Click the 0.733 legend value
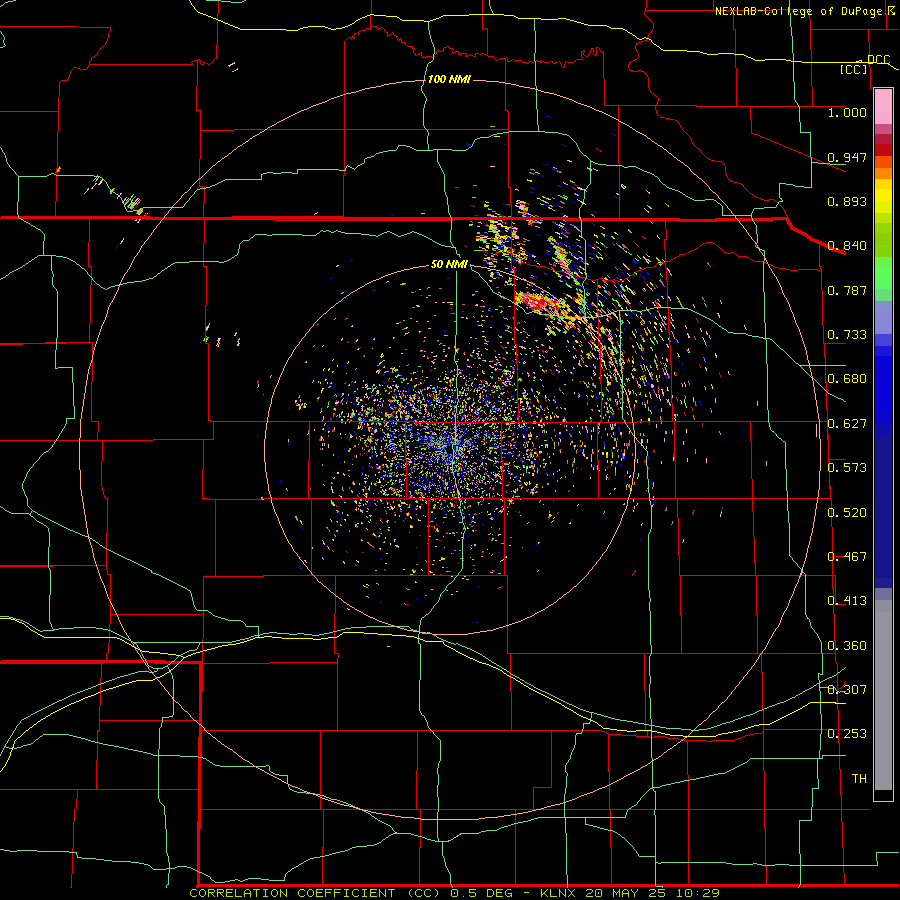Image resolution: width=900 pixels, height=900 pixels. [x=847, y=335]
